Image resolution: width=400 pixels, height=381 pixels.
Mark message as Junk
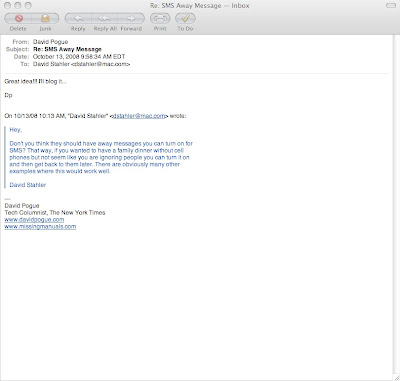pyautogui.click(x=45, y=18)
